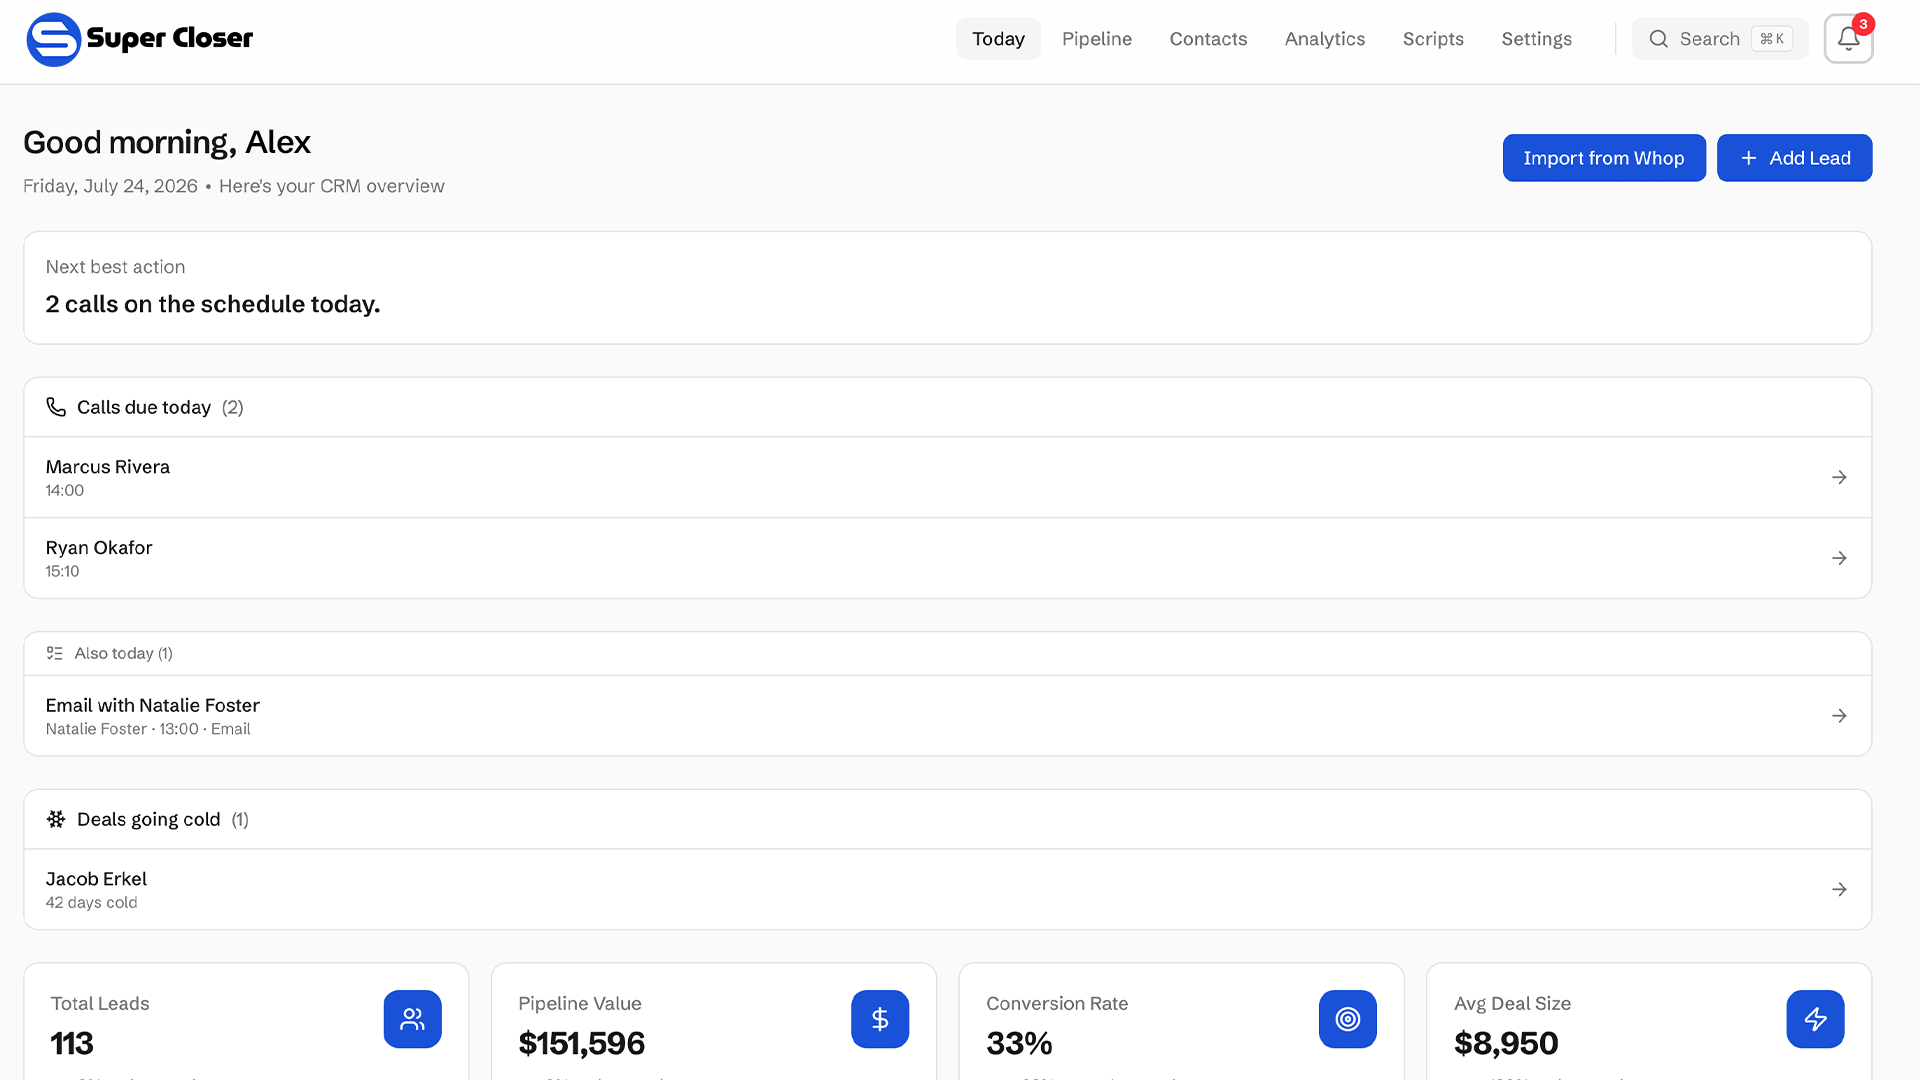Open Jacob Erkel cold deal arrow
This screenshot has height=1080, width=1920.
click(1839, 889)
